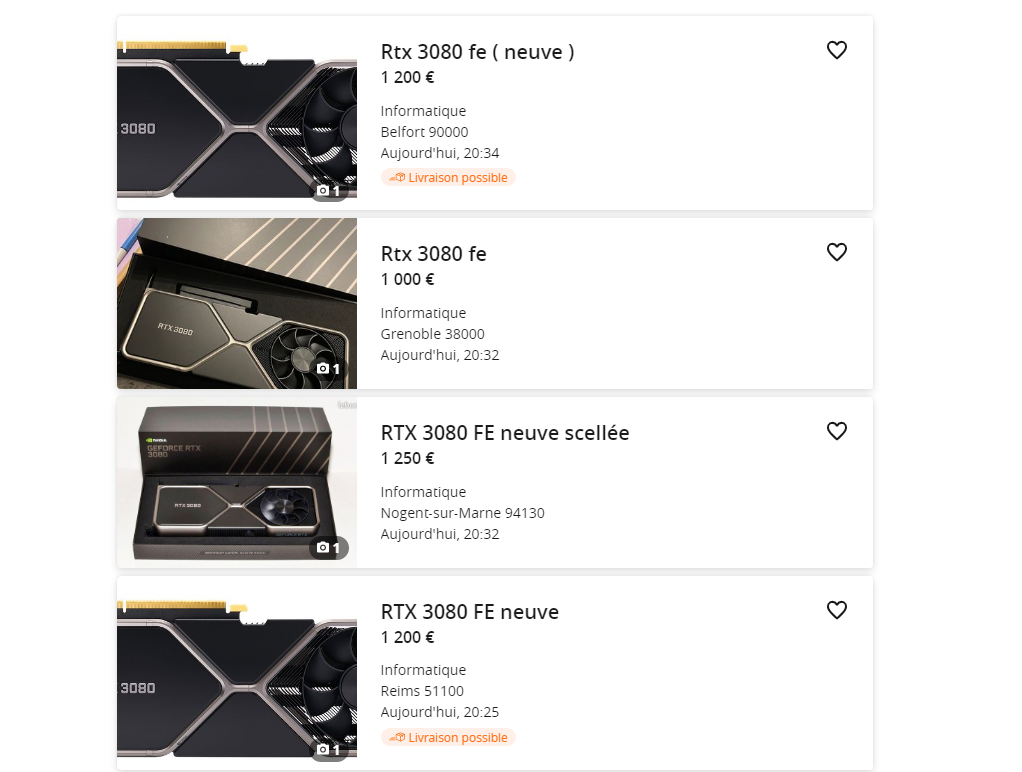Click the boxed GeForce RTX 3080 thumbnail
Image resolution: width=1022 pixels, height=772 pixels.
pyautogui.click(x=236, y=481)
